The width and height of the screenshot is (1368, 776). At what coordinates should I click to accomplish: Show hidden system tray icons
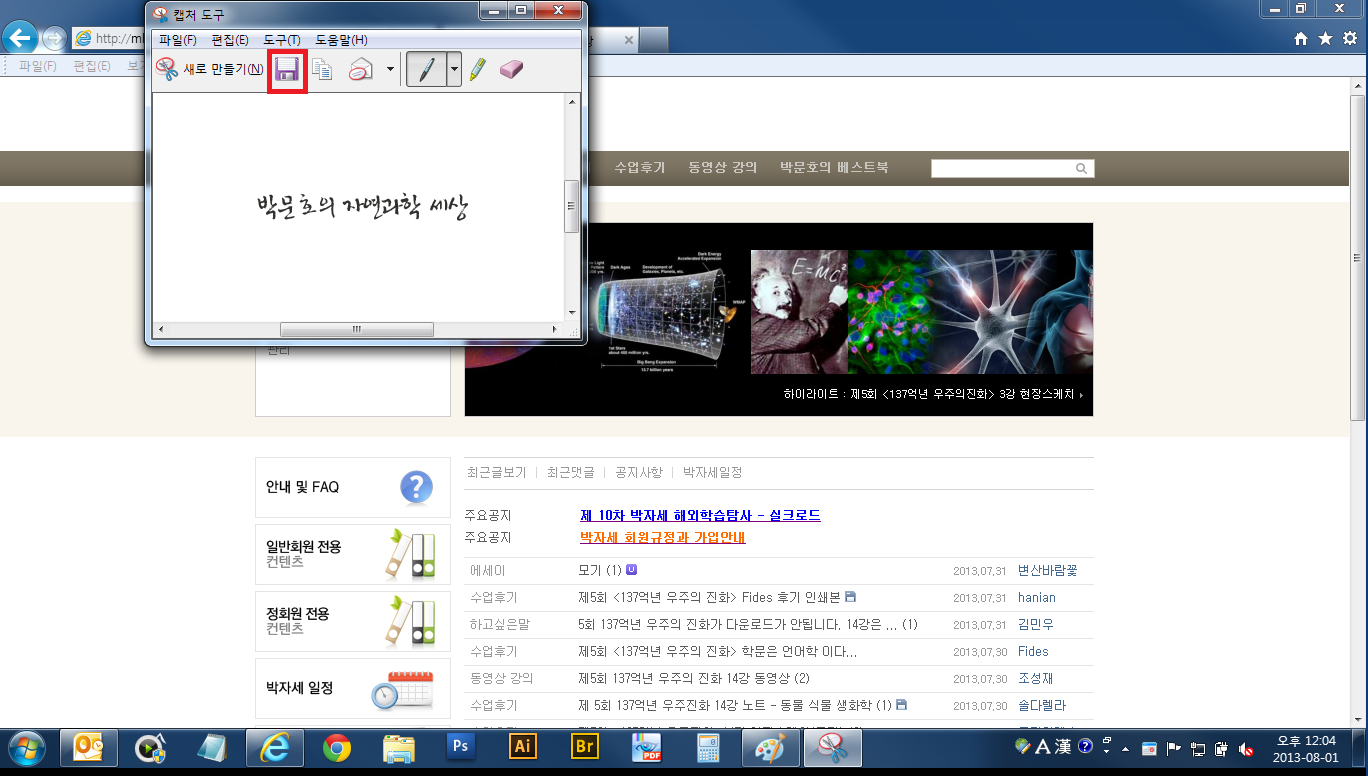(x=1126, y=748)
